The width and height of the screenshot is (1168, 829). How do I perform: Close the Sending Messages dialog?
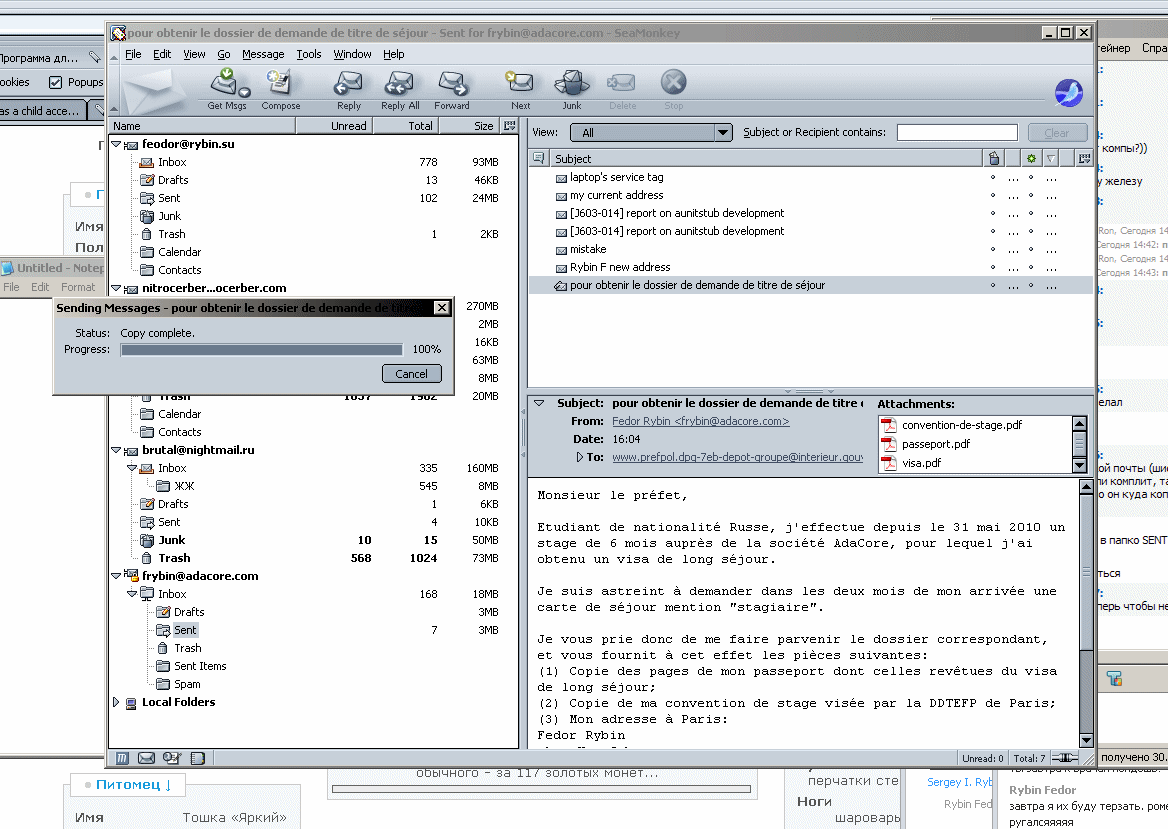[x=442, y=307]
